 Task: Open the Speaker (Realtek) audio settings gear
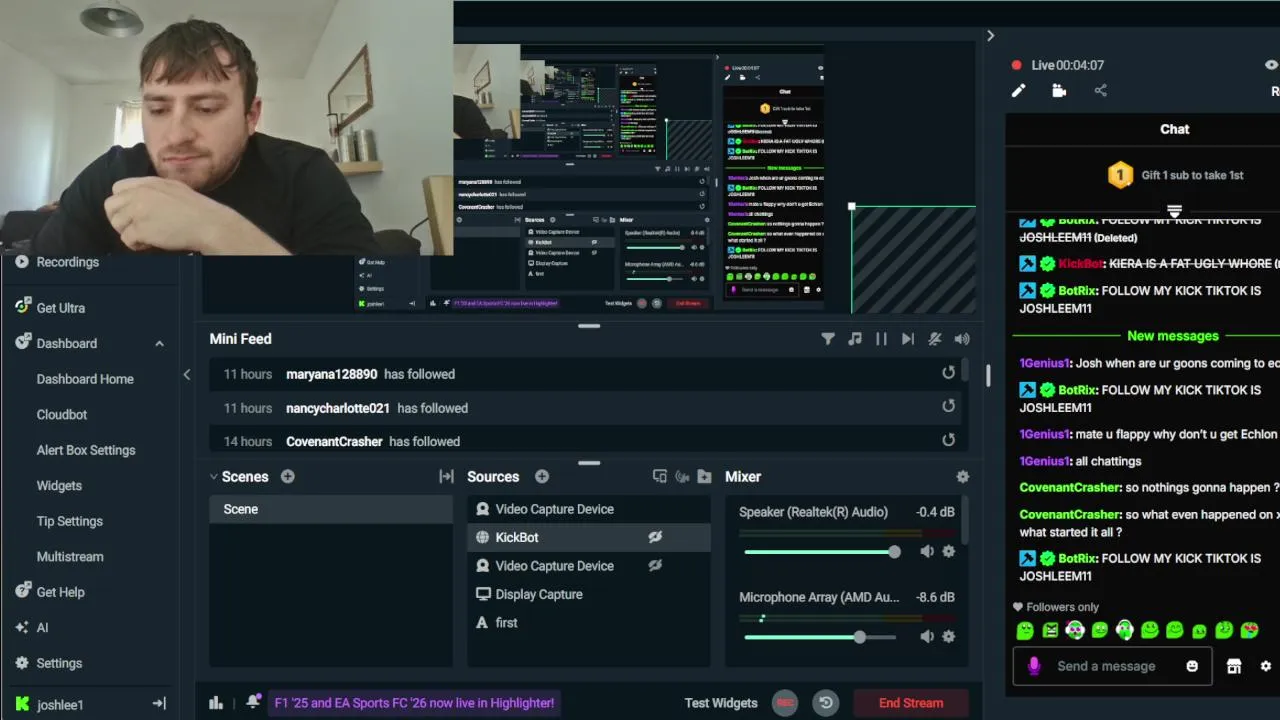948,552
